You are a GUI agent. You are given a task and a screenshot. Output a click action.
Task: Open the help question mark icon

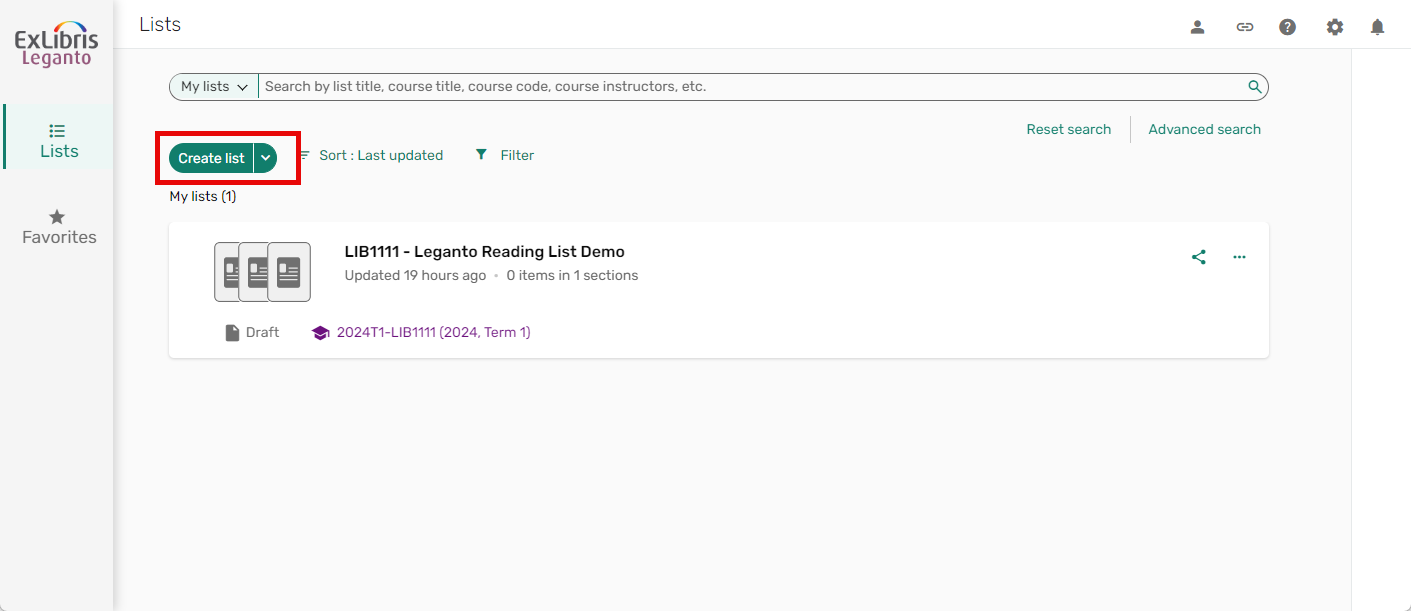coord(1287,26)
